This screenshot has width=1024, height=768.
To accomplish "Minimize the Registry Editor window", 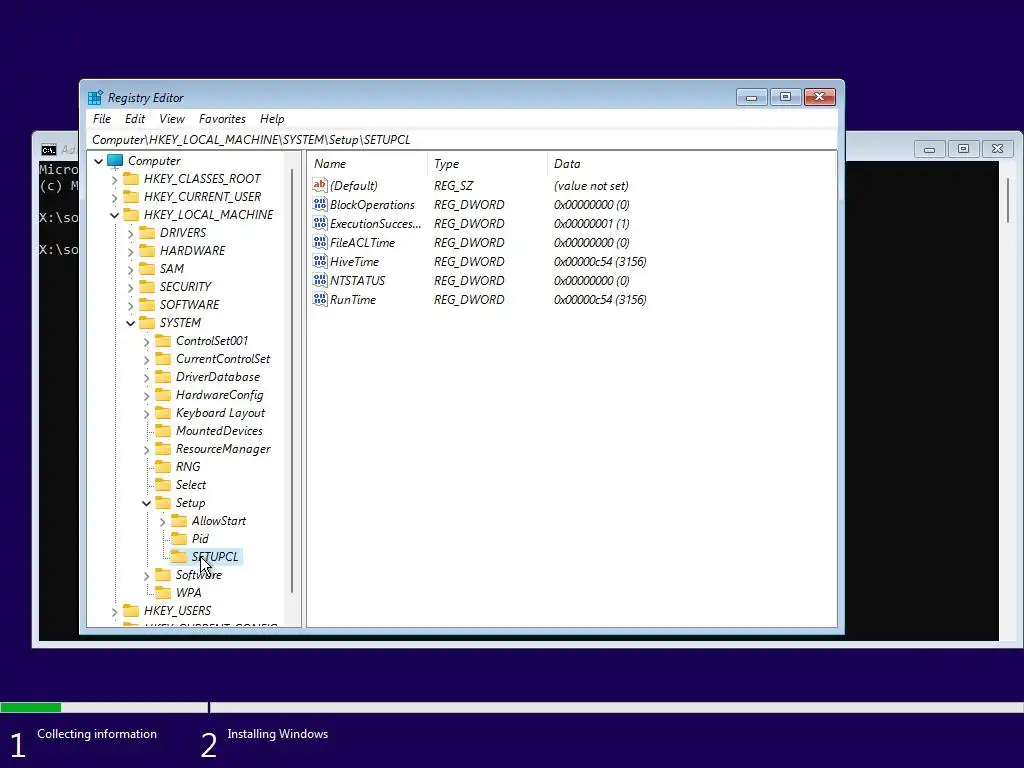I will pyautogui.click(x=751, y=97).
